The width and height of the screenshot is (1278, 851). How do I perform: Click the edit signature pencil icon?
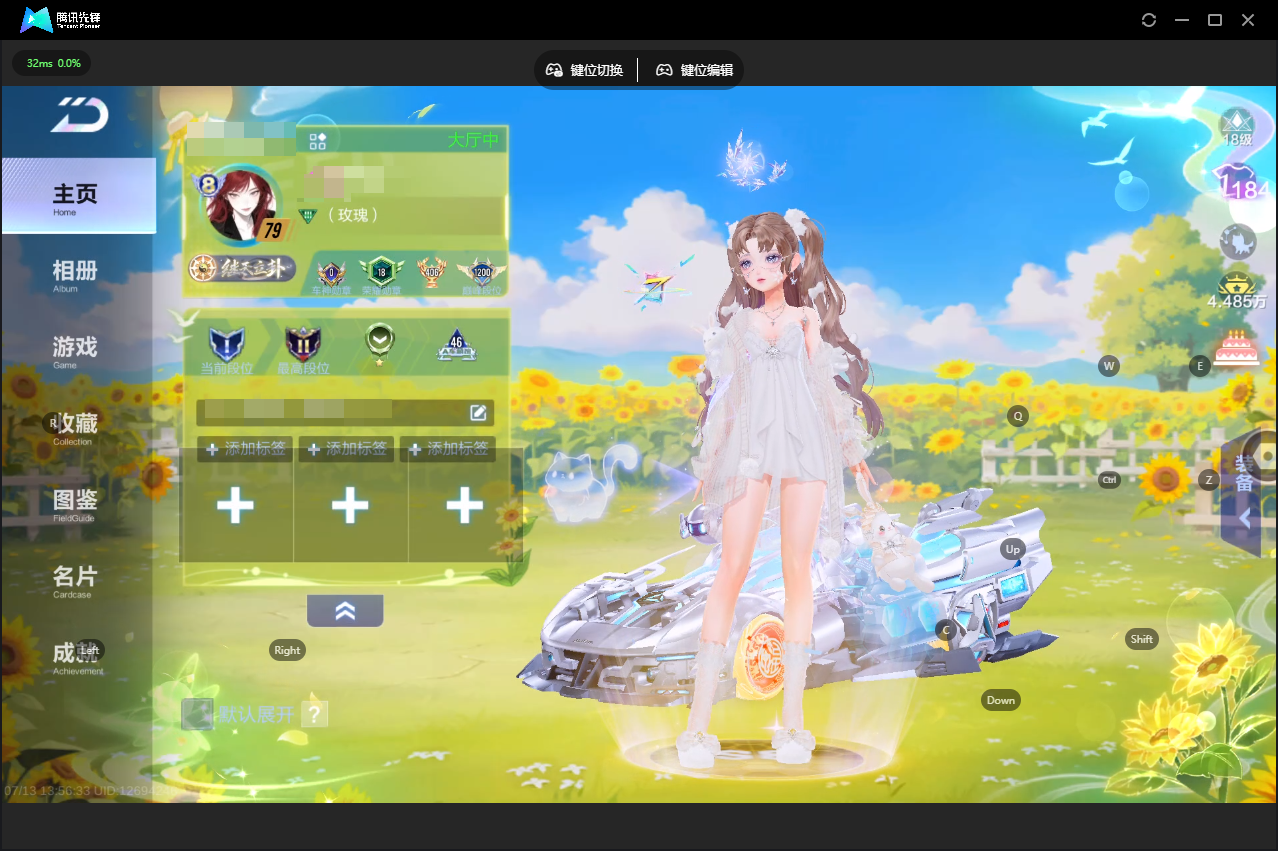click(478, 412)
